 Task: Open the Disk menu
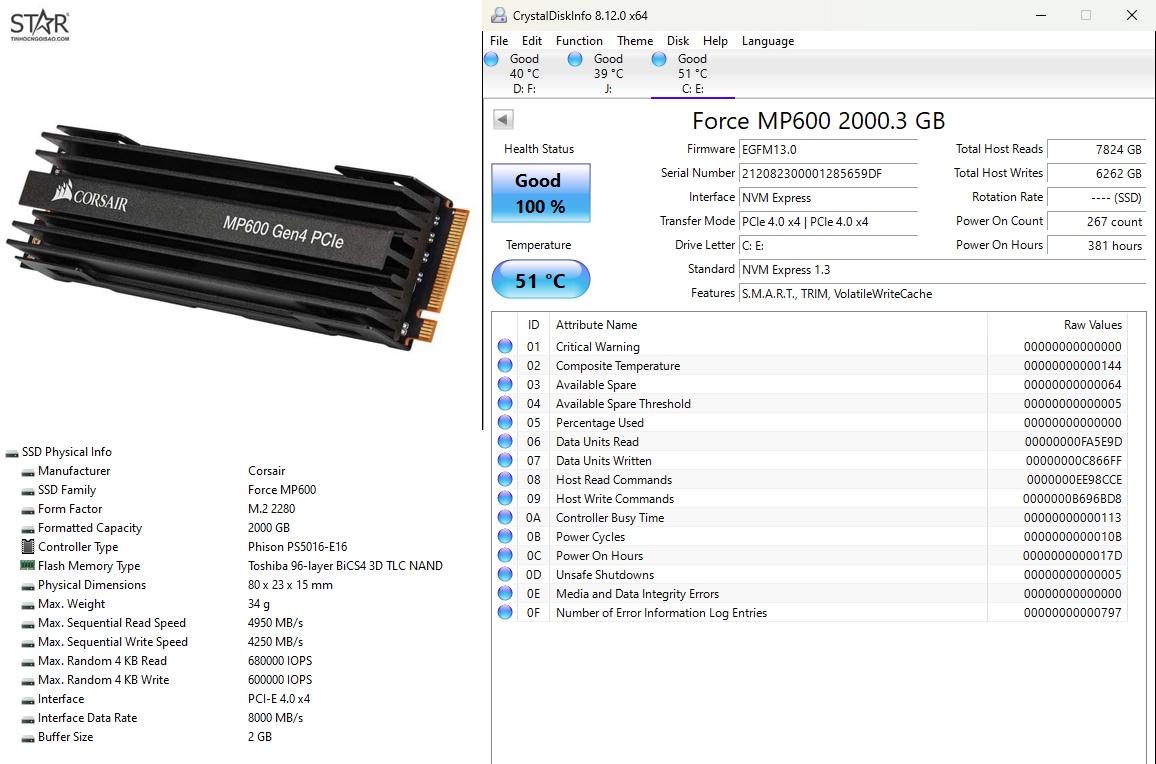click(678, 41)
